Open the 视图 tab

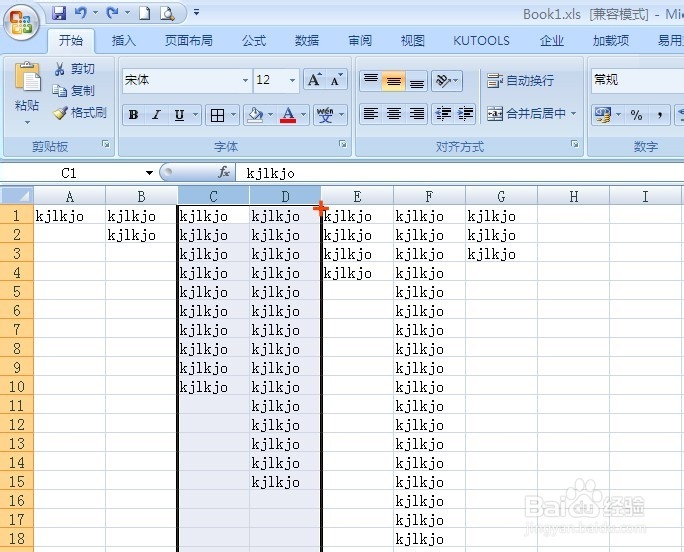pos(413,41)
